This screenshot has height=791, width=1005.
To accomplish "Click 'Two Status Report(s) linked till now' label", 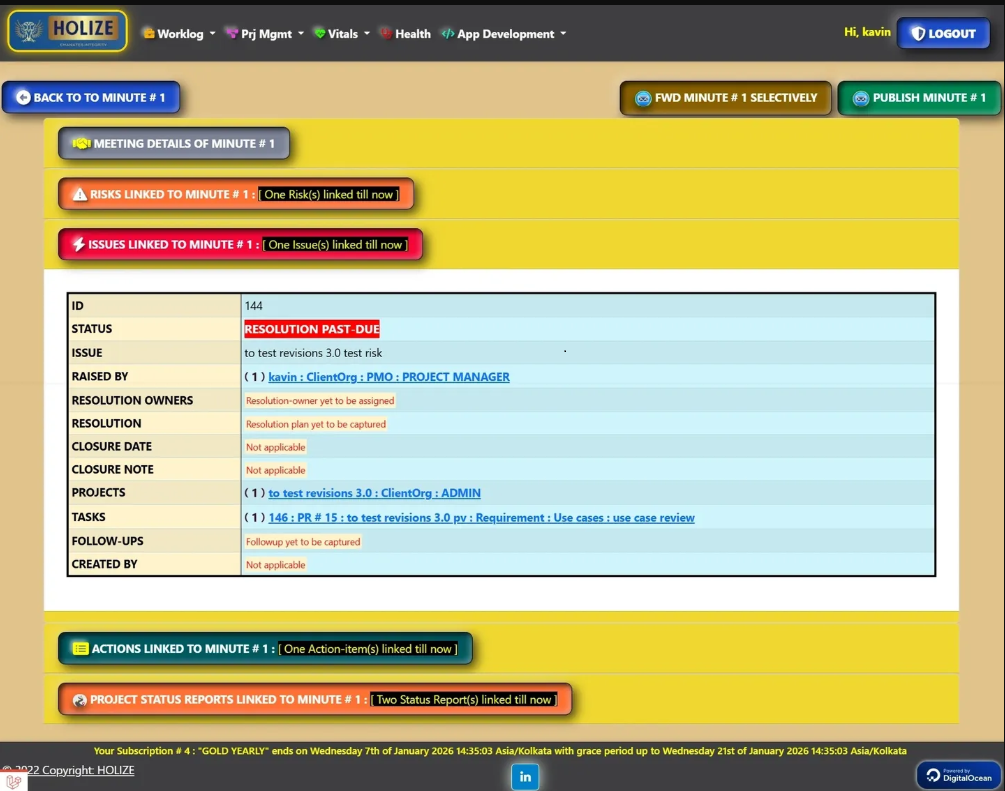I will pyautogui.click(x=463, y=699).
